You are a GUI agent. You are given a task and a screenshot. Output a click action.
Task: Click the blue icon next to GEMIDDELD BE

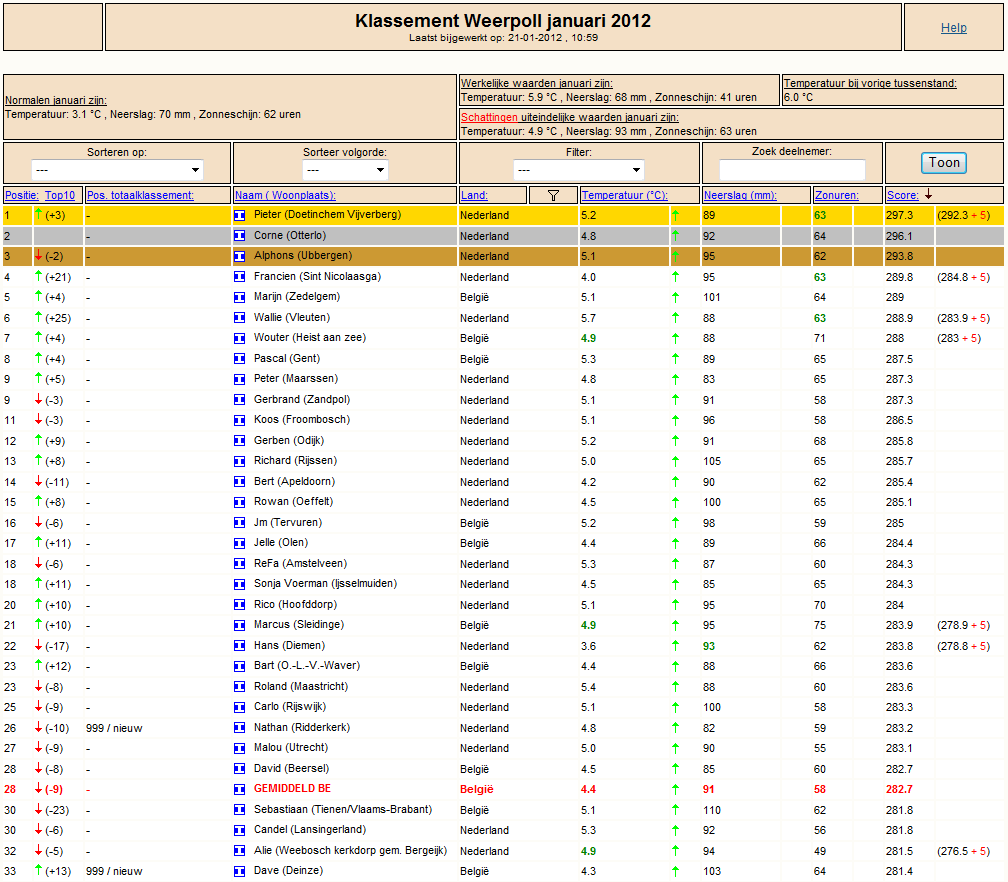(240, 789)
